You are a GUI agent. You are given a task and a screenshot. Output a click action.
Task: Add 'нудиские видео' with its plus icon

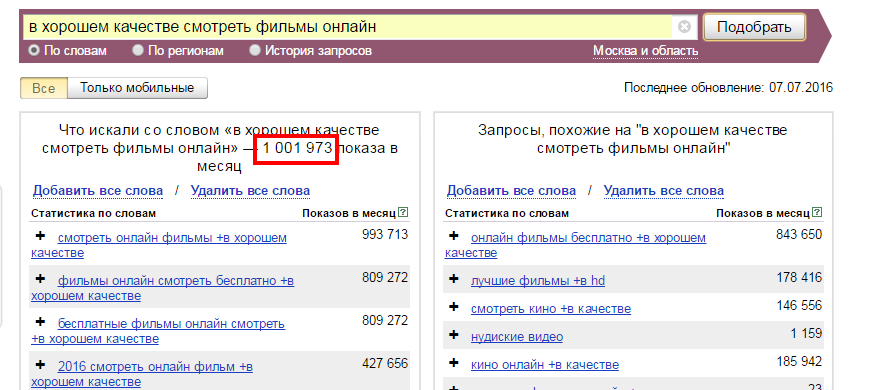[x=454, y=335]
